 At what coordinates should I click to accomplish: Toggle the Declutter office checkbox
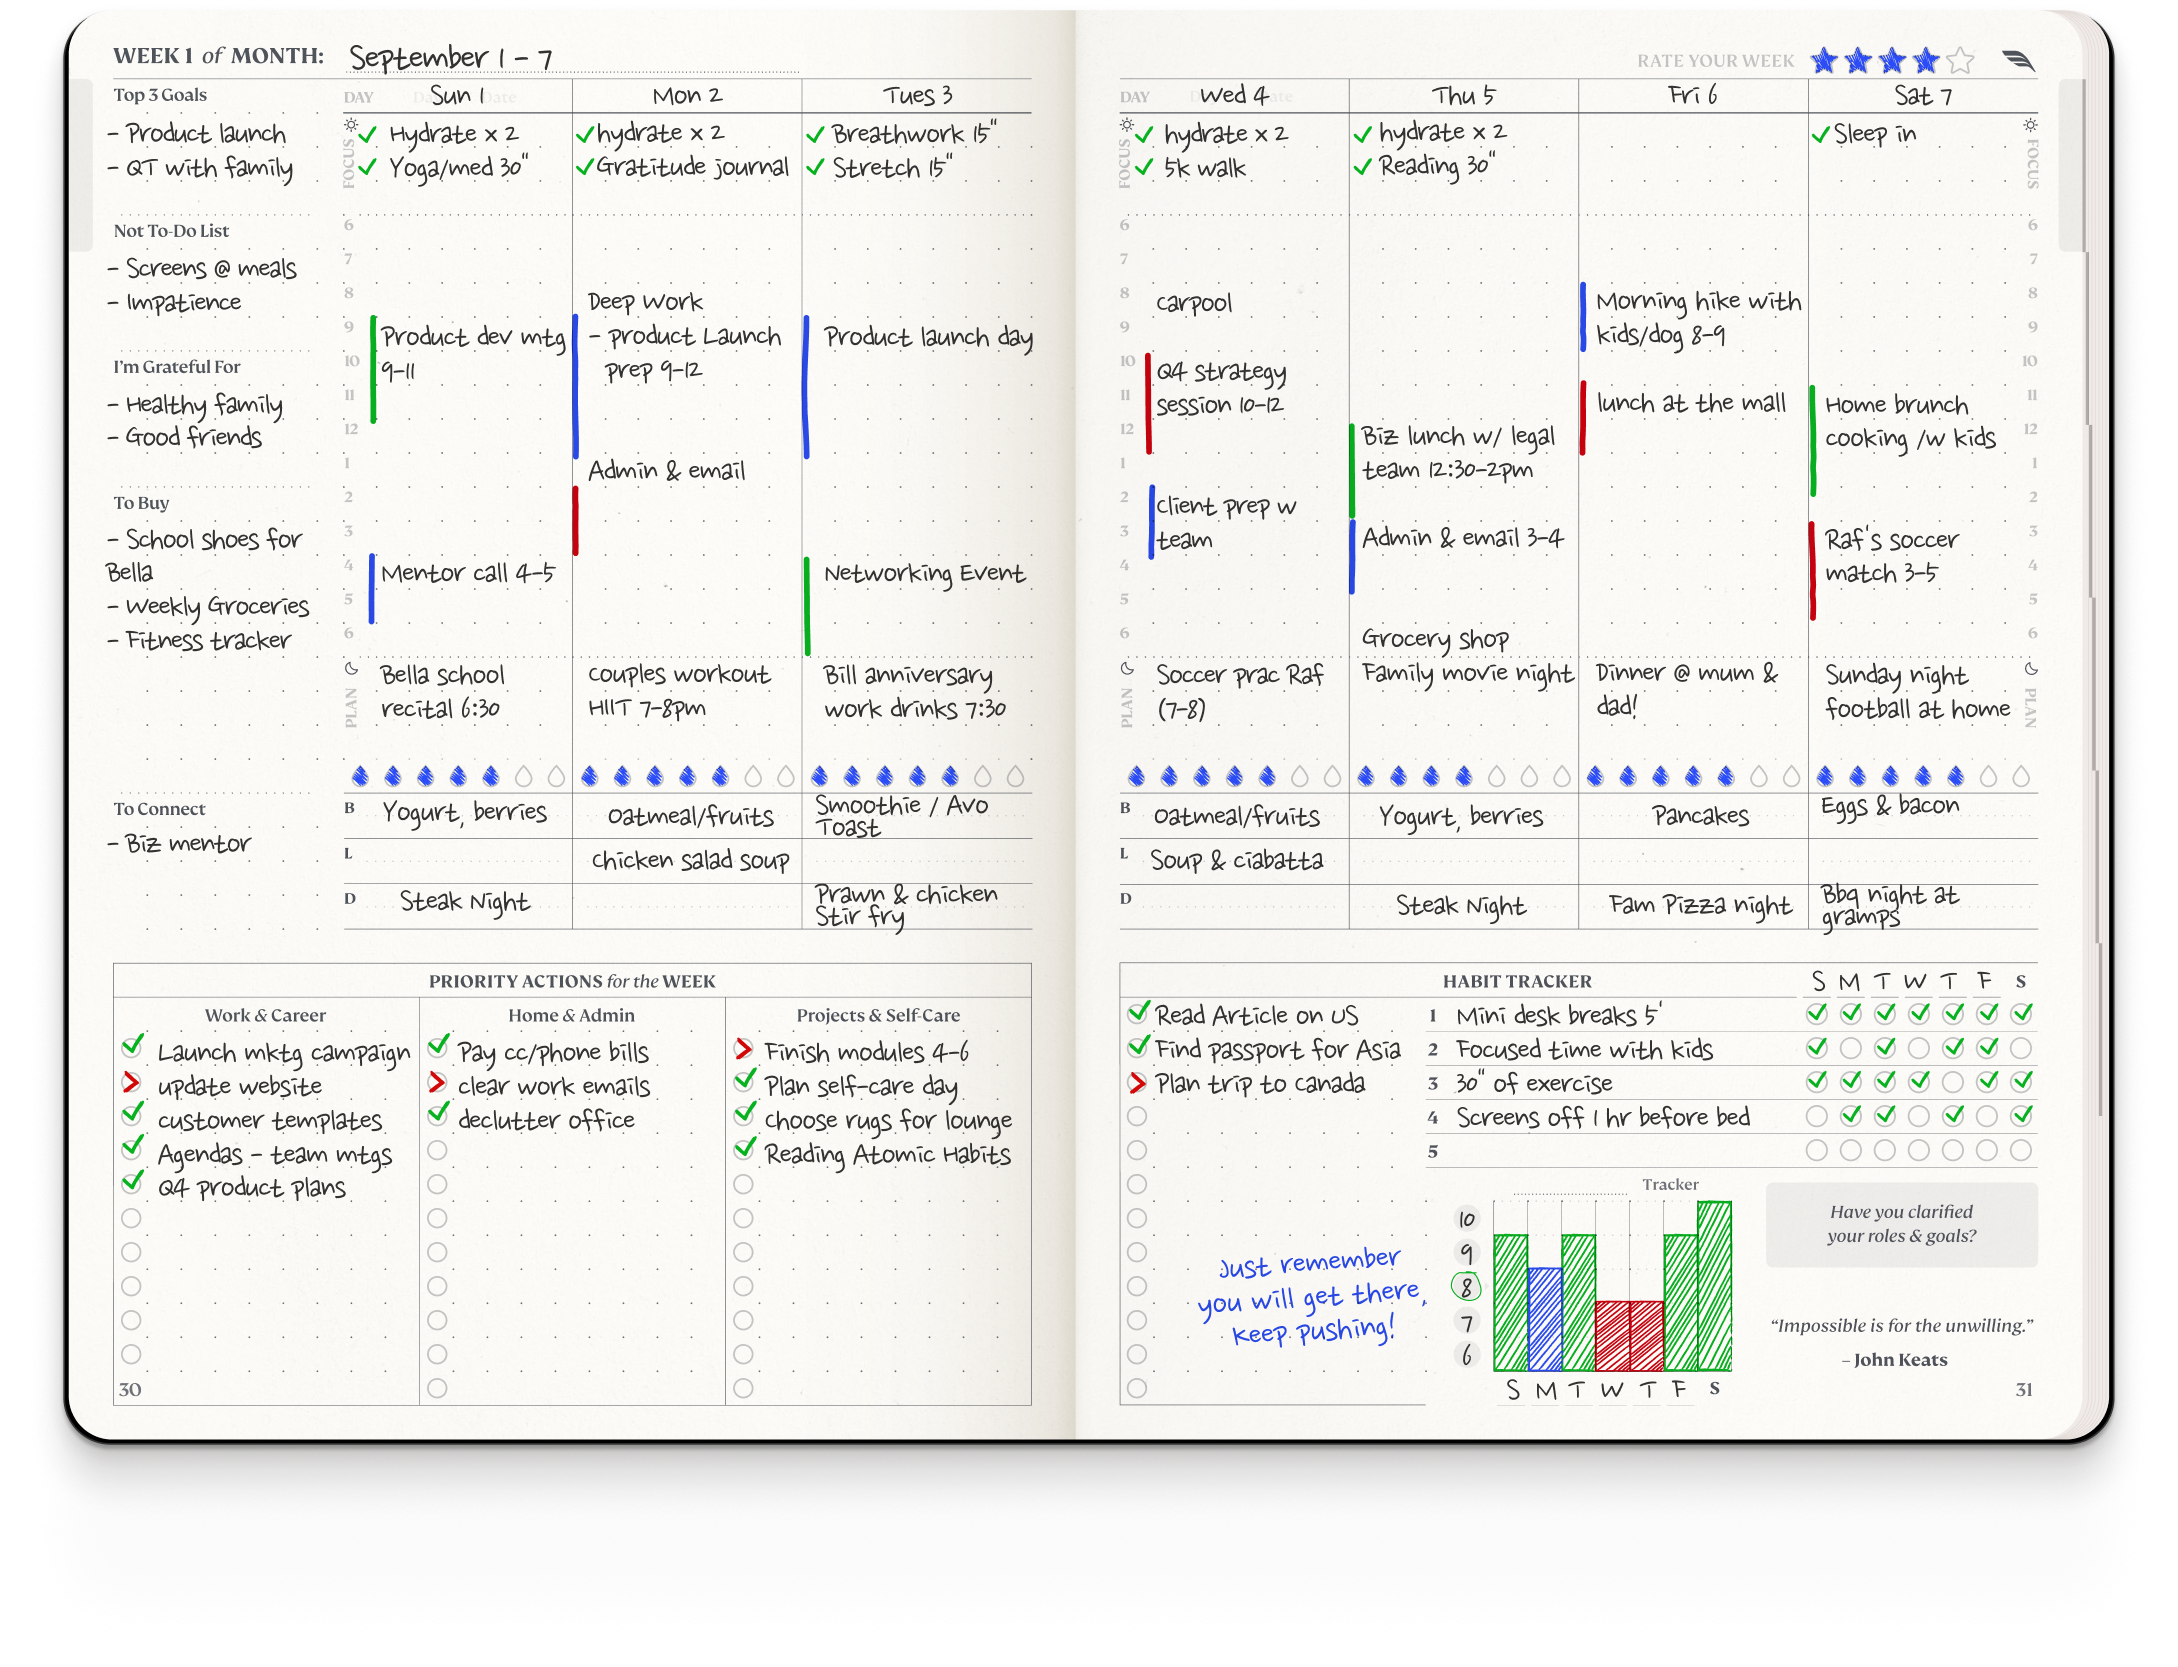pos(438,1113)
